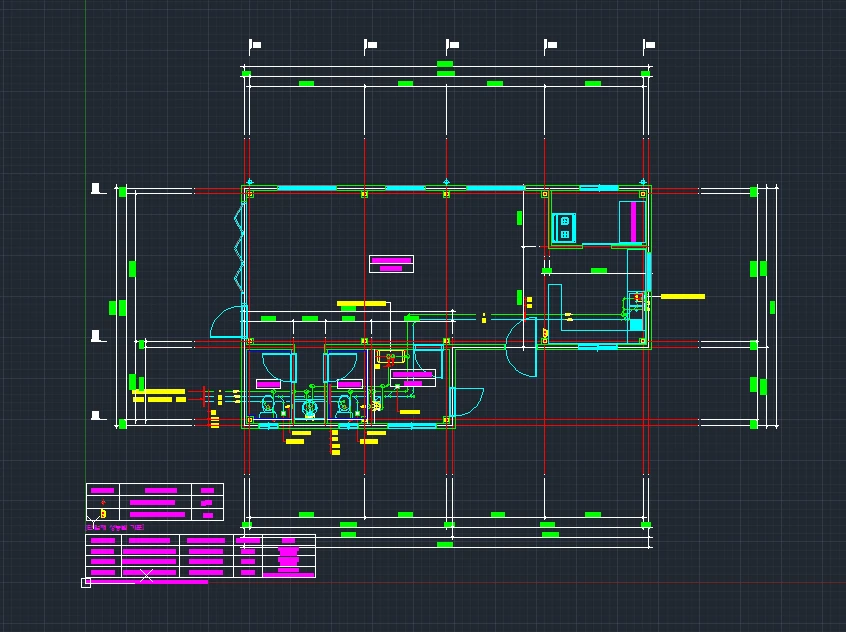Select the zigzag folding door on left wall
Viewport: 846px width, 632px height.
239,245
